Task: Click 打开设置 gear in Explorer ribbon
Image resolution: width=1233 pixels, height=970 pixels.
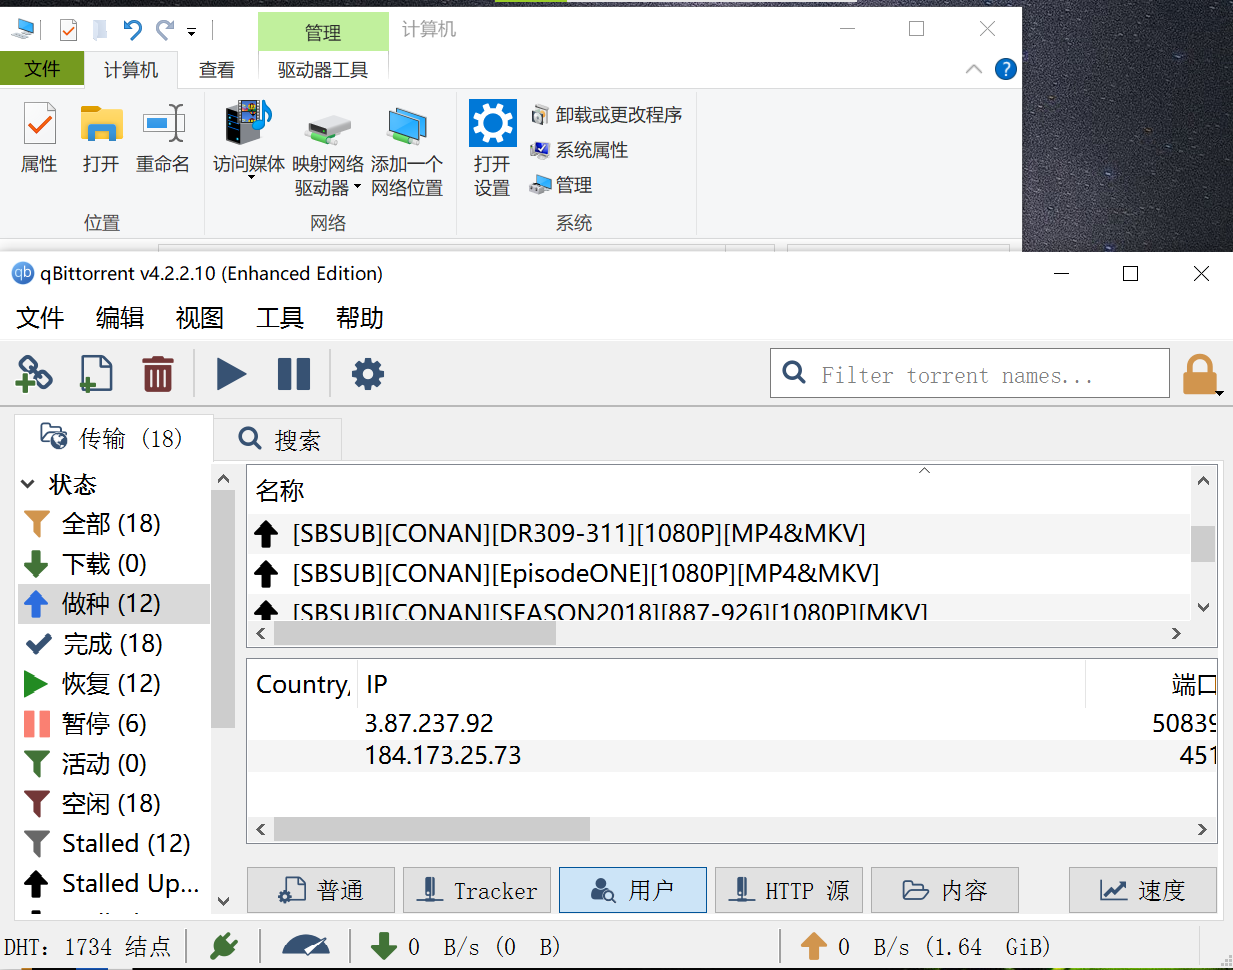Action: [492, 148]
